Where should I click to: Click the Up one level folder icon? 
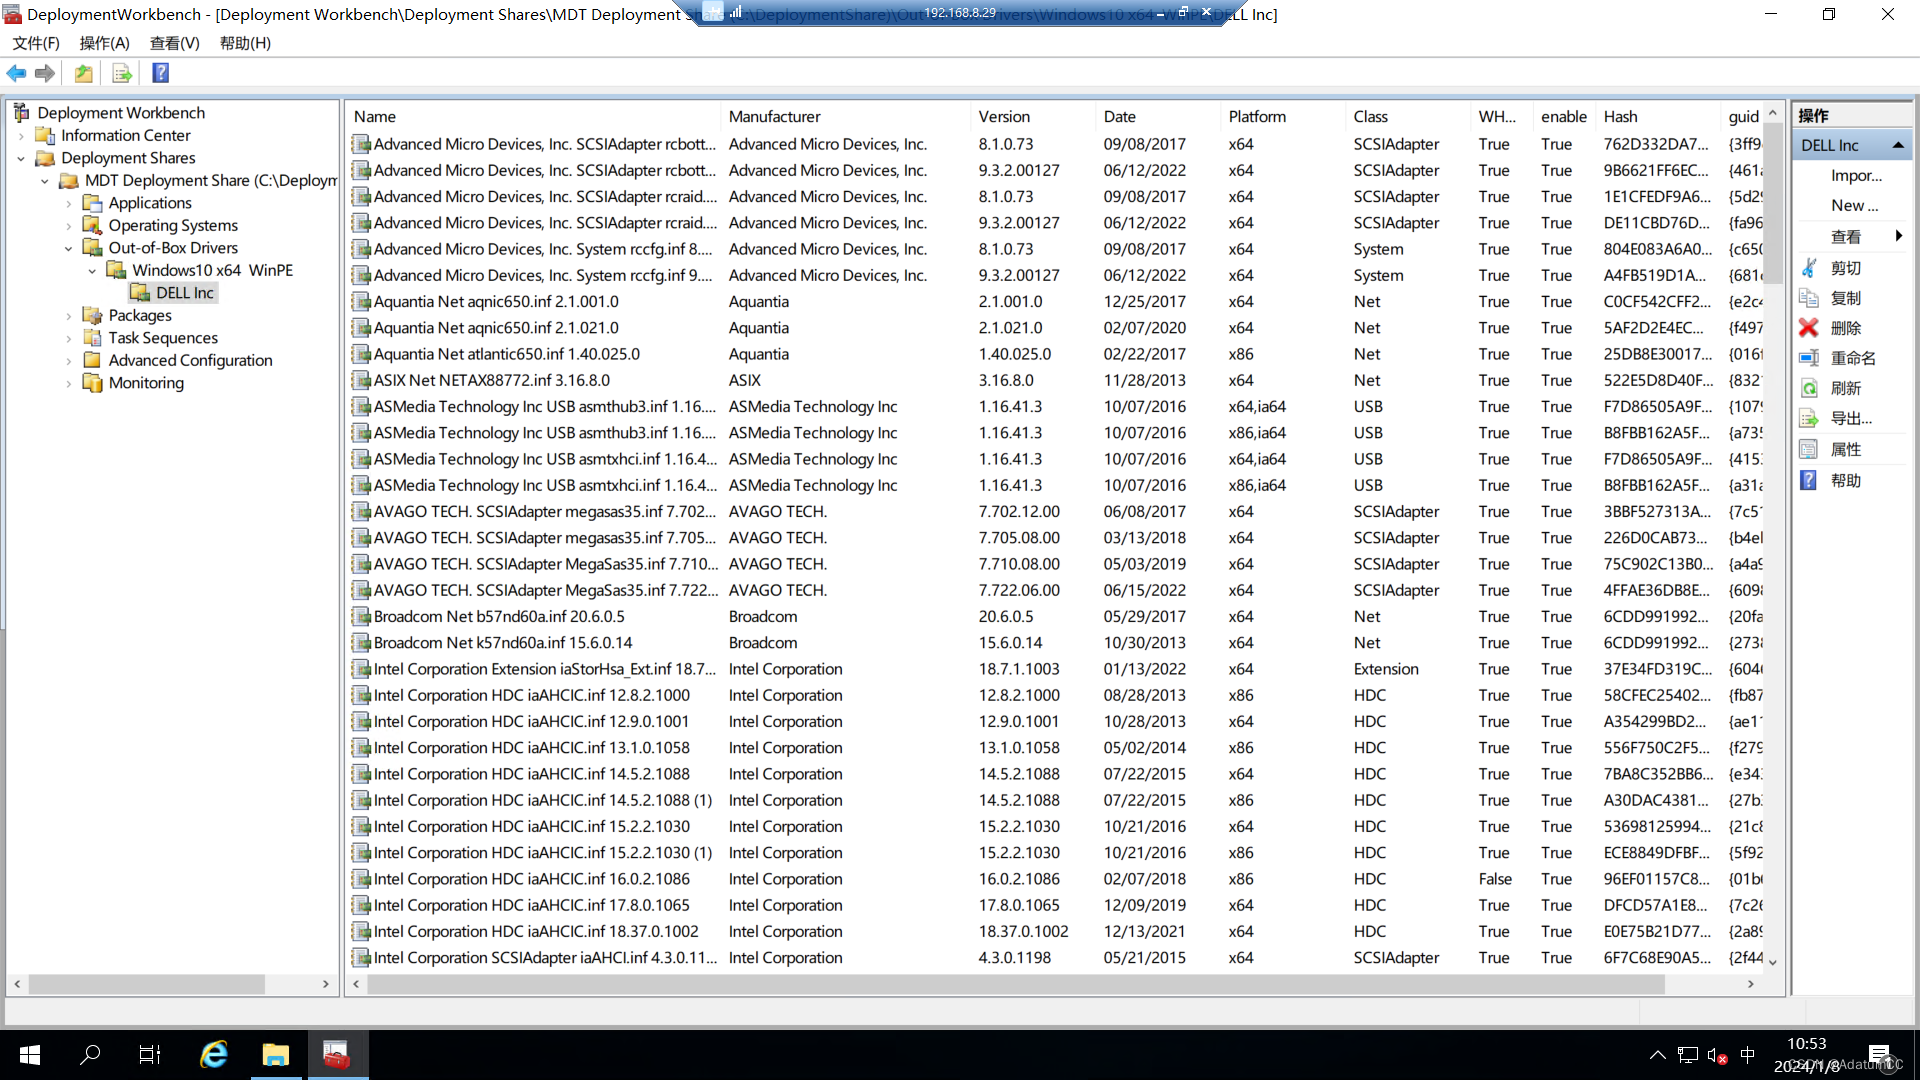pos(84,73)
